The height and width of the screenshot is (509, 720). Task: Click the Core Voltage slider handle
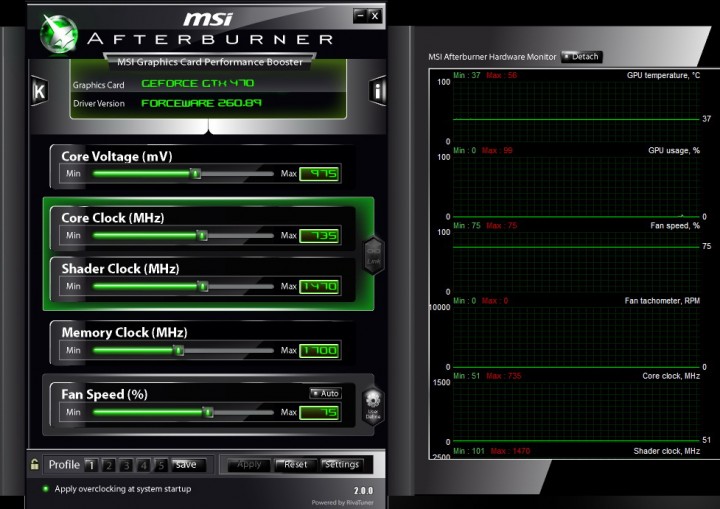196,174
